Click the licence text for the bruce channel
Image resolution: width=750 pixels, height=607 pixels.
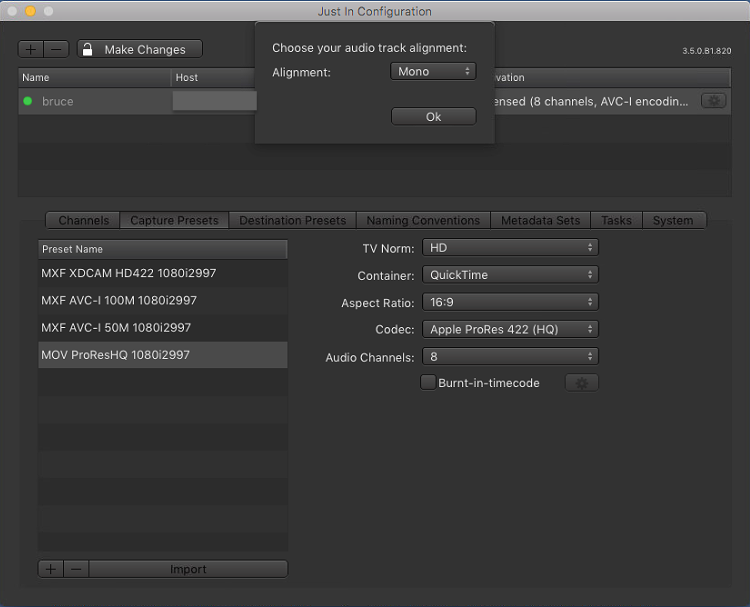pyautogui.click(x=591, y=101)
